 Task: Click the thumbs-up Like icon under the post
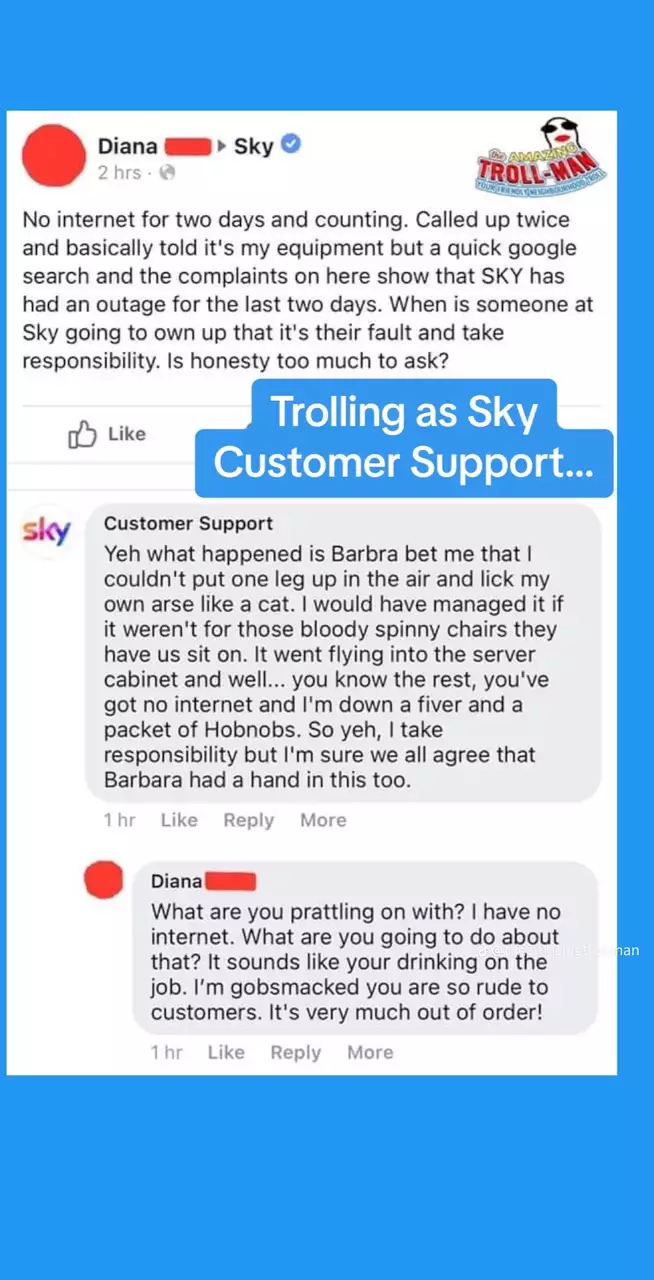[x=81, y=435]
